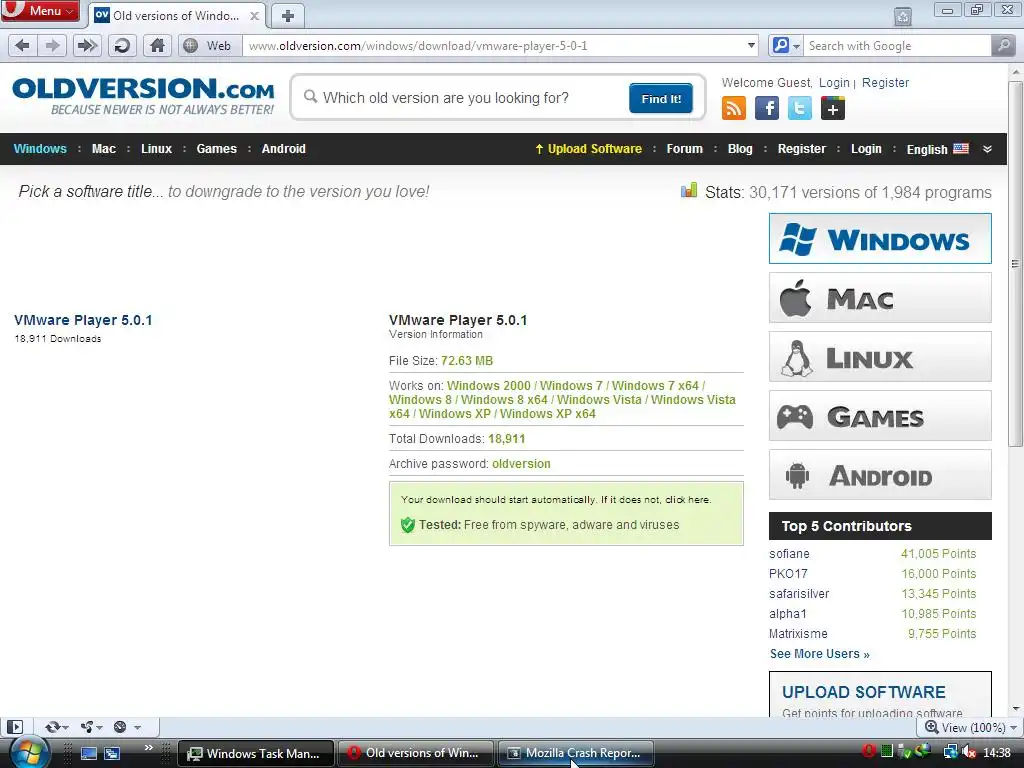Screen dimensions: 1024x768
Task: Click the Web site-info badge in address bar
Action: tap(208, 46)
